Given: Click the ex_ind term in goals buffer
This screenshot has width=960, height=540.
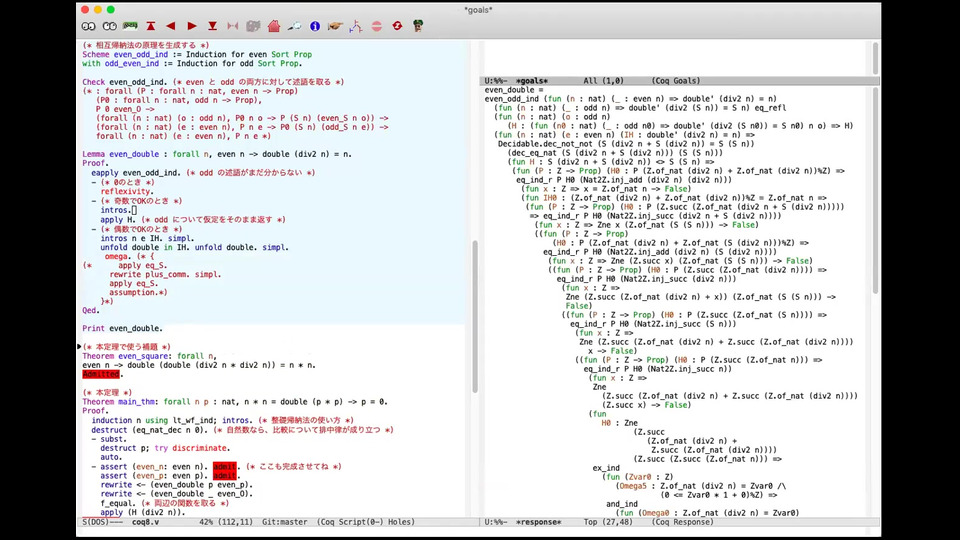Looking at the screenshot, I should [x=606, y=468].
